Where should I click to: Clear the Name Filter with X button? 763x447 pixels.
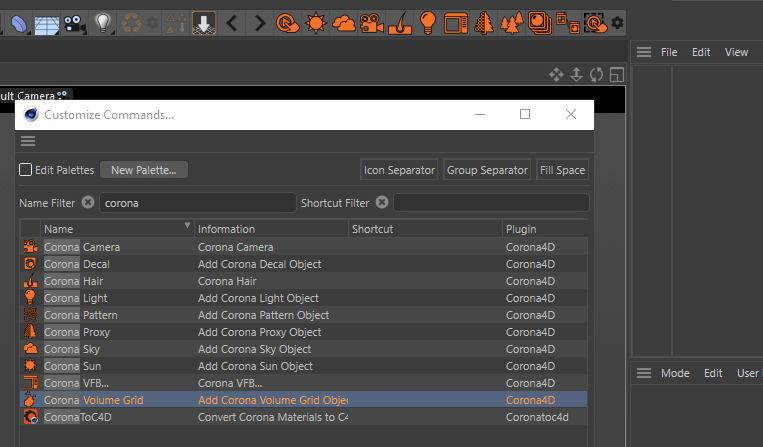88,202
